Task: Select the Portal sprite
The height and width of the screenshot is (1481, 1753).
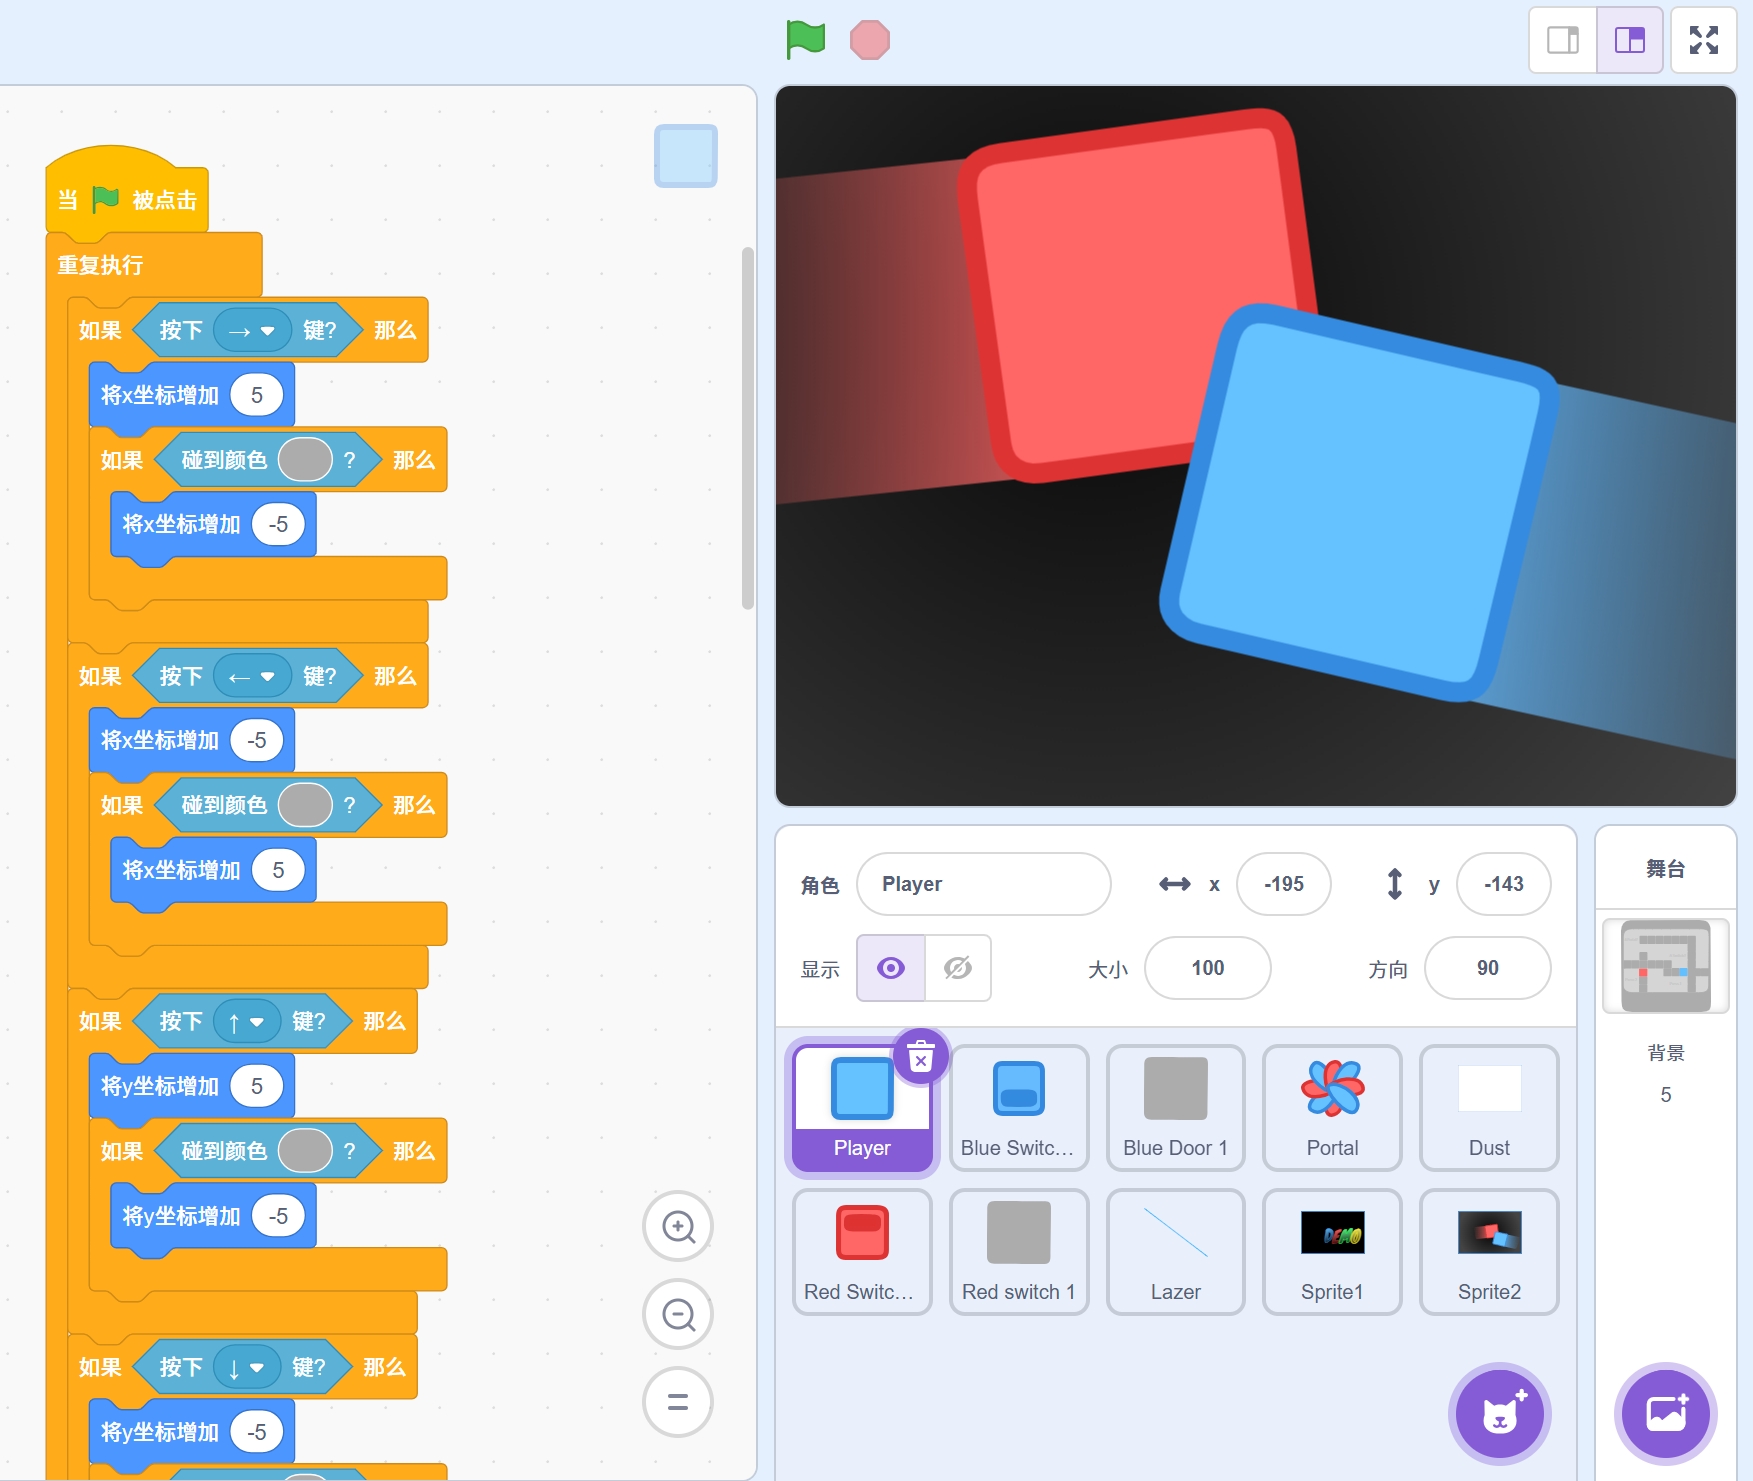Action: pyautogui.click(x=1332, y=1107)
